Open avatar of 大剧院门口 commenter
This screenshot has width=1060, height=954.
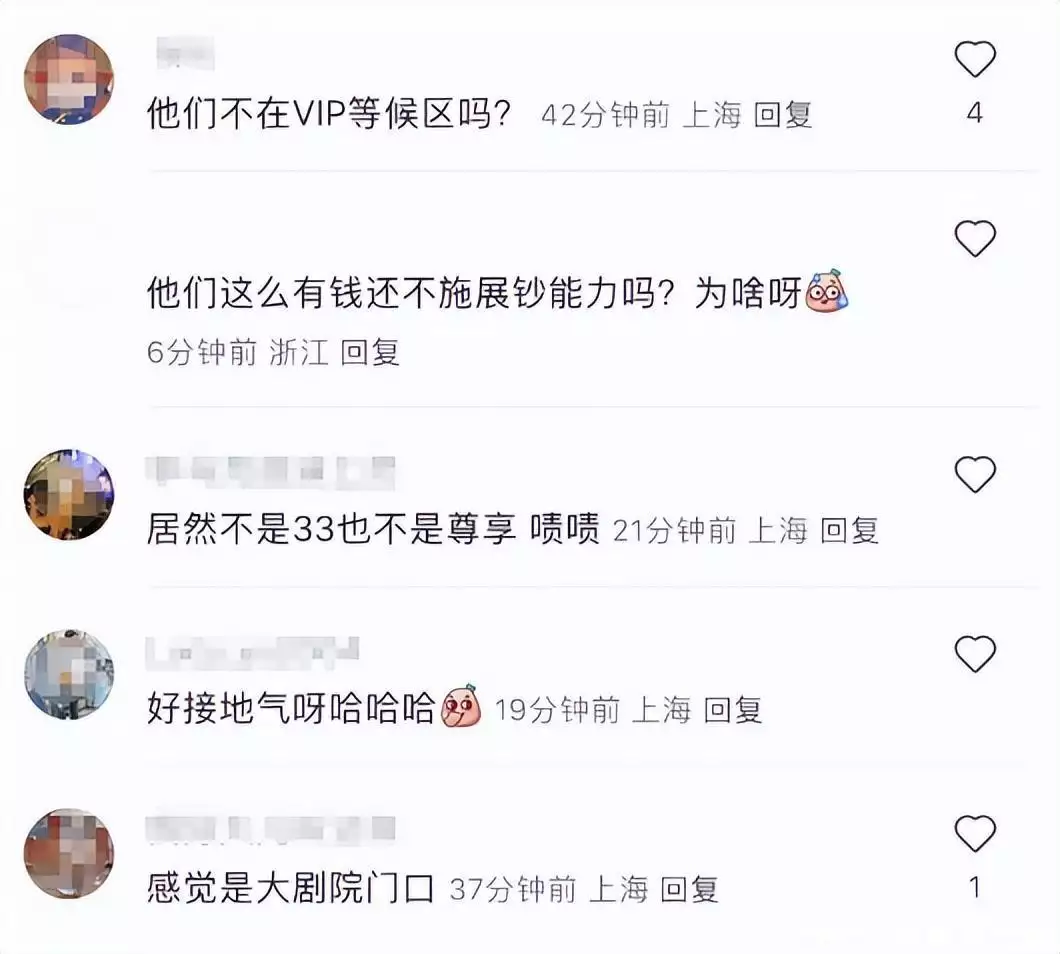tap(69, 853)
